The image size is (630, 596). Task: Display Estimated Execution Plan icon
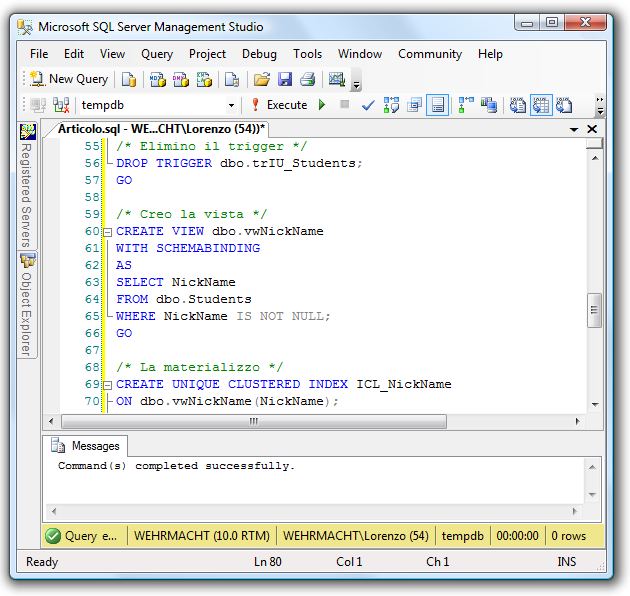[x=391, y=105]
